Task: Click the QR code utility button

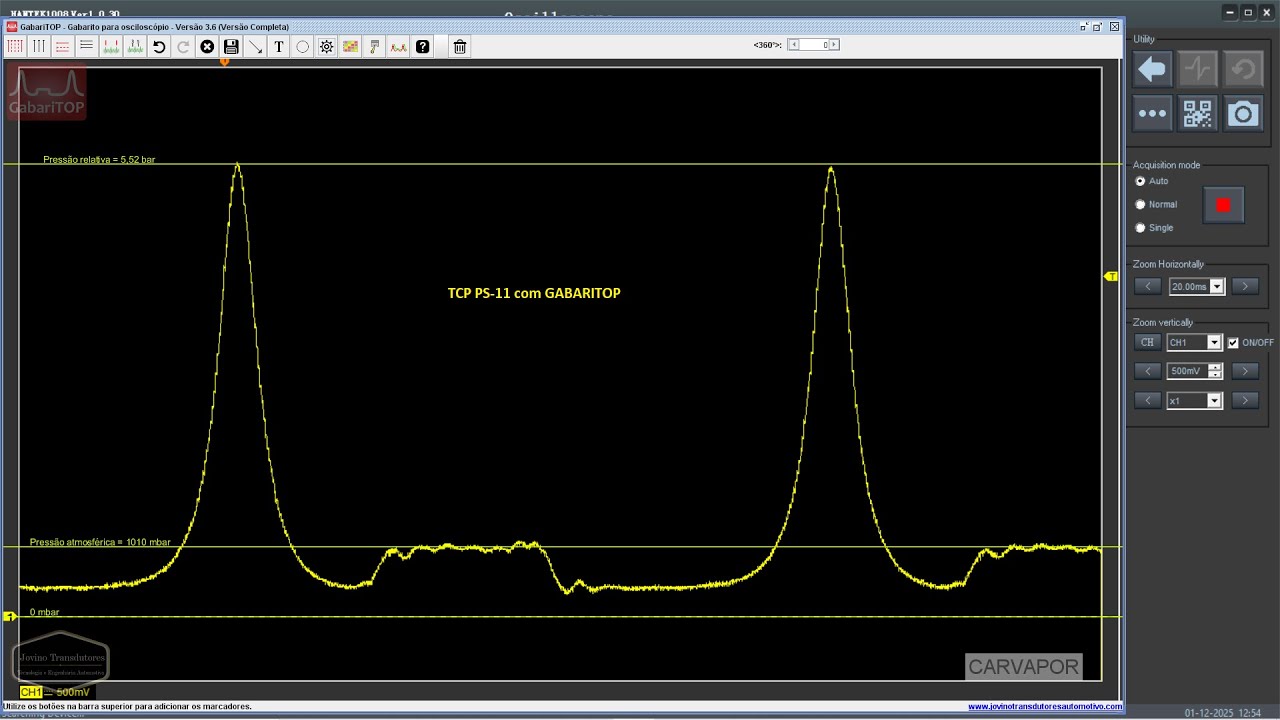Action: click(x=1197, y=113)
